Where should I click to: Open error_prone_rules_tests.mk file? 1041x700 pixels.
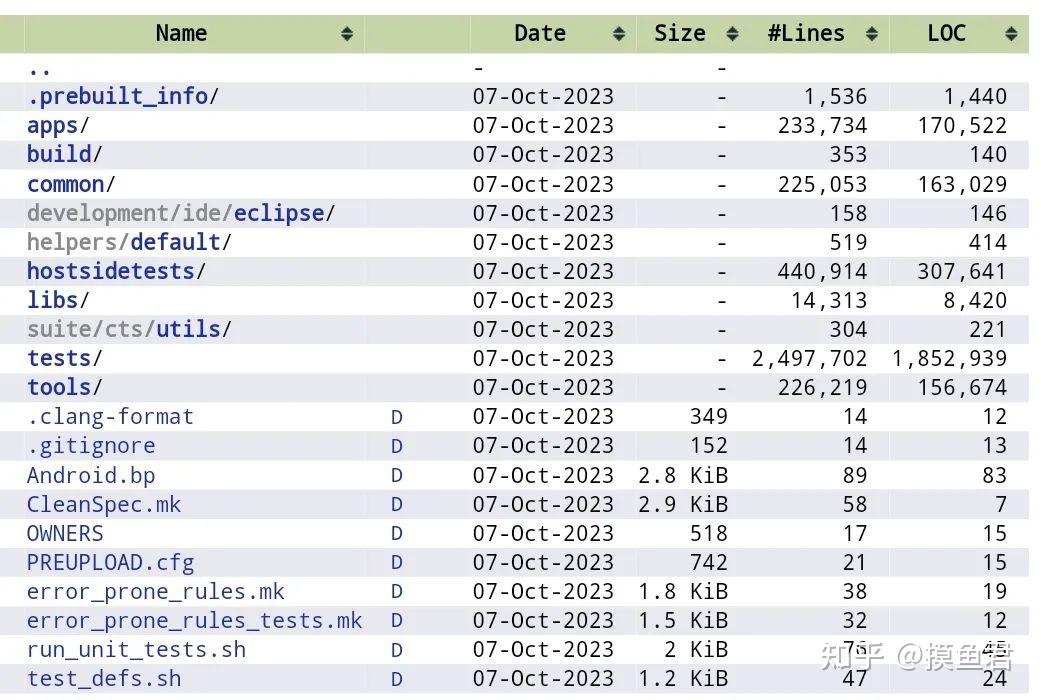(194, 621)
